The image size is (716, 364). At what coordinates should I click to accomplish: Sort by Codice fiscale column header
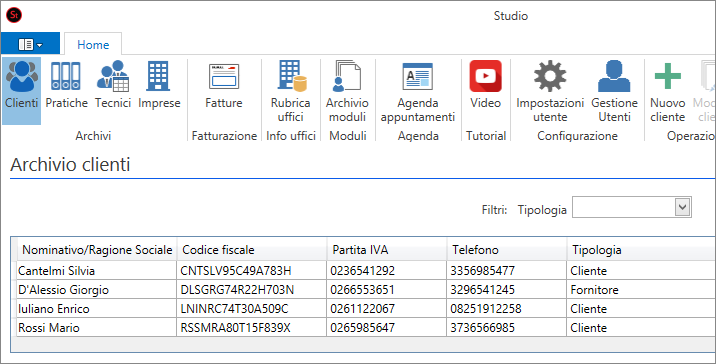tap(252, 250)
